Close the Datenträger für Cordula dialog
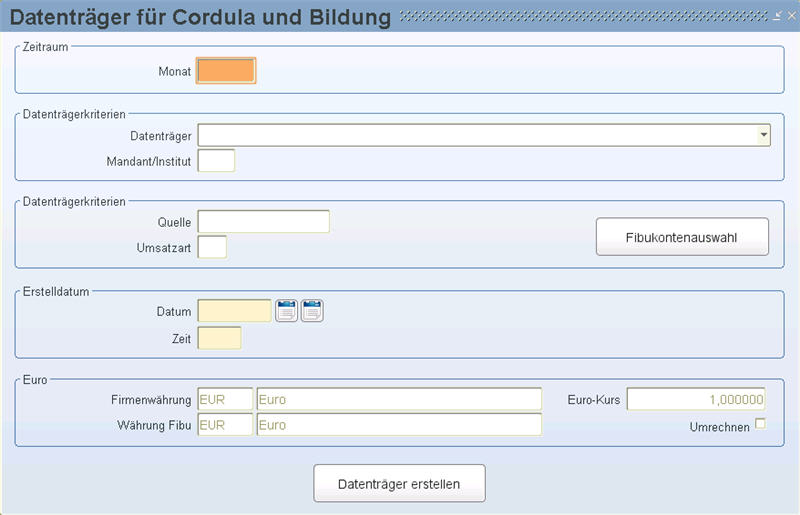Screen dimensions: 800x515 [791, 16]
